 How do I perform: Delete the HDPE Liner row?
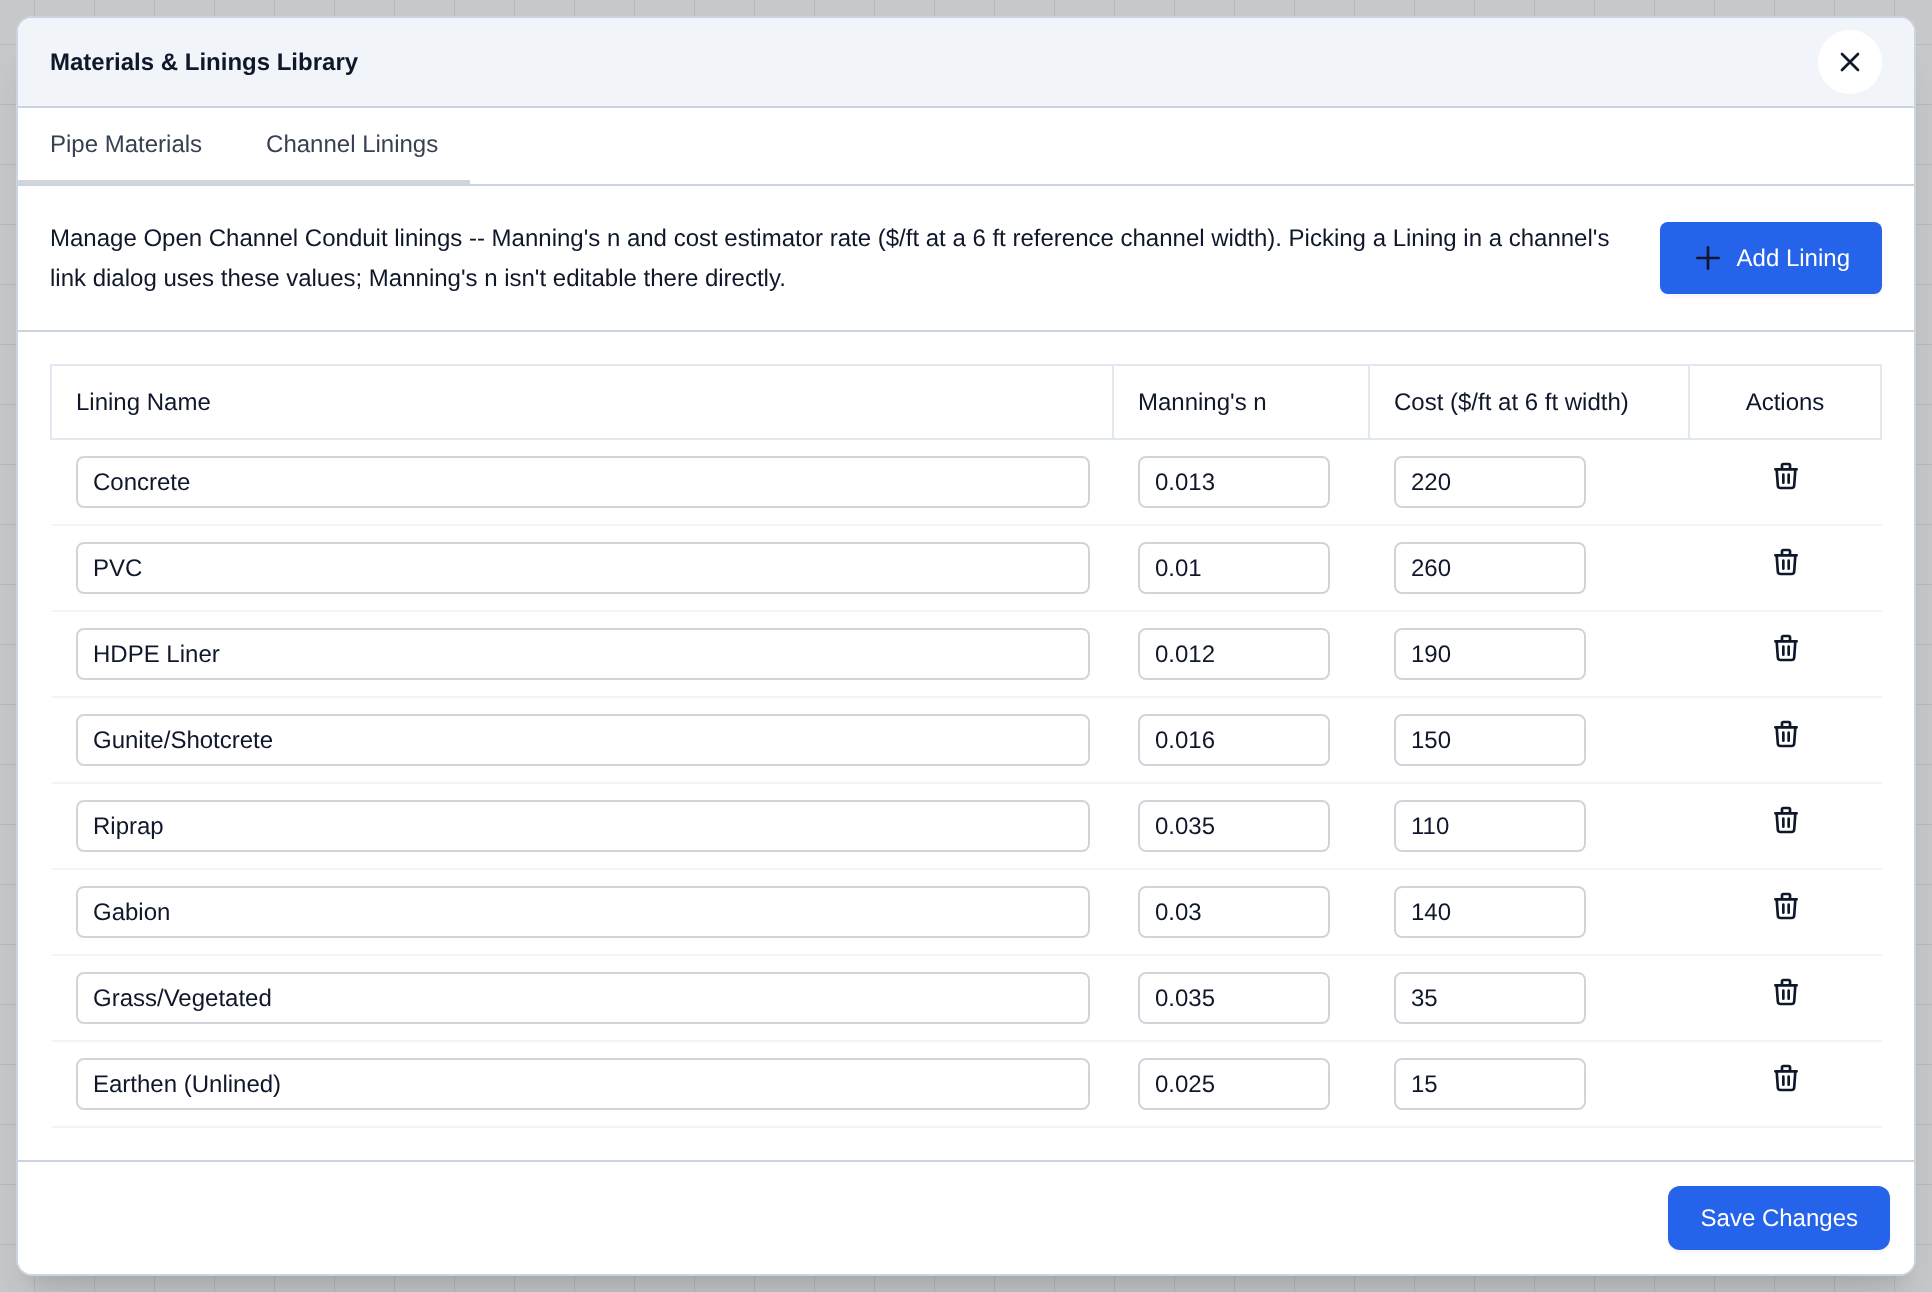click(x=1785, y=649)
